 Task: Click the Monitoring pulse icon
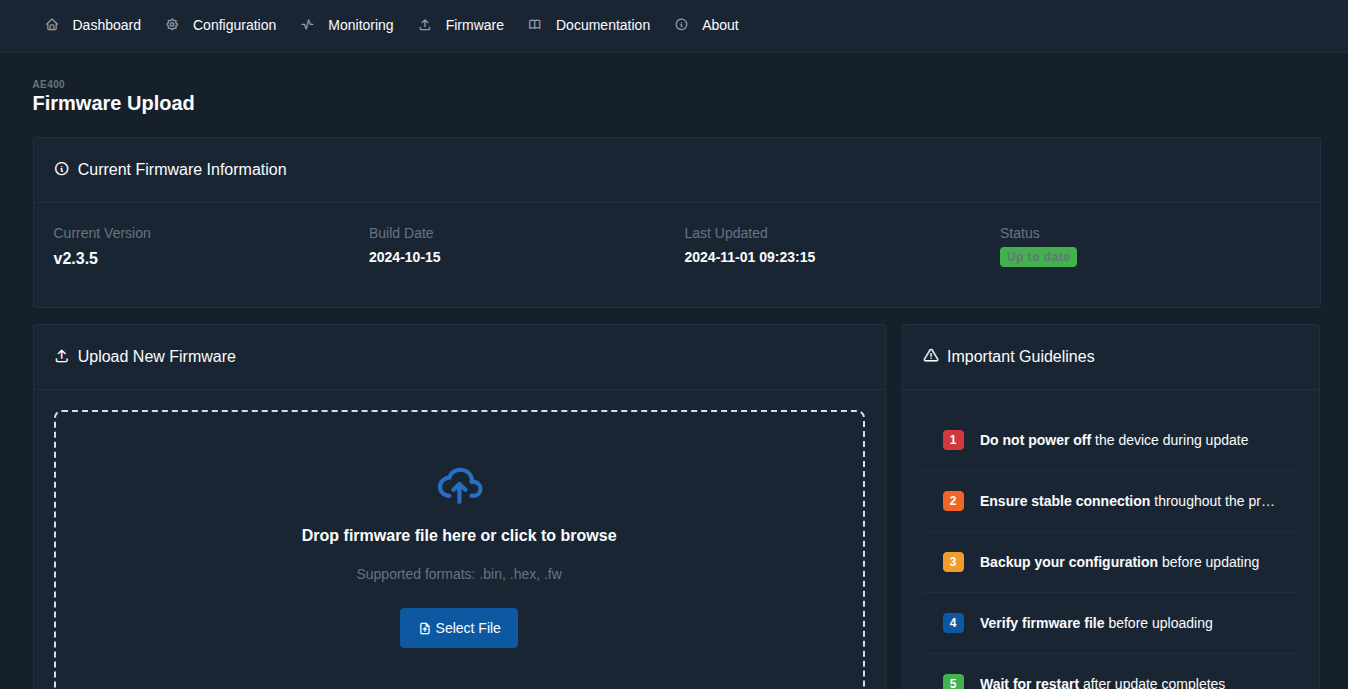(307, 25)
